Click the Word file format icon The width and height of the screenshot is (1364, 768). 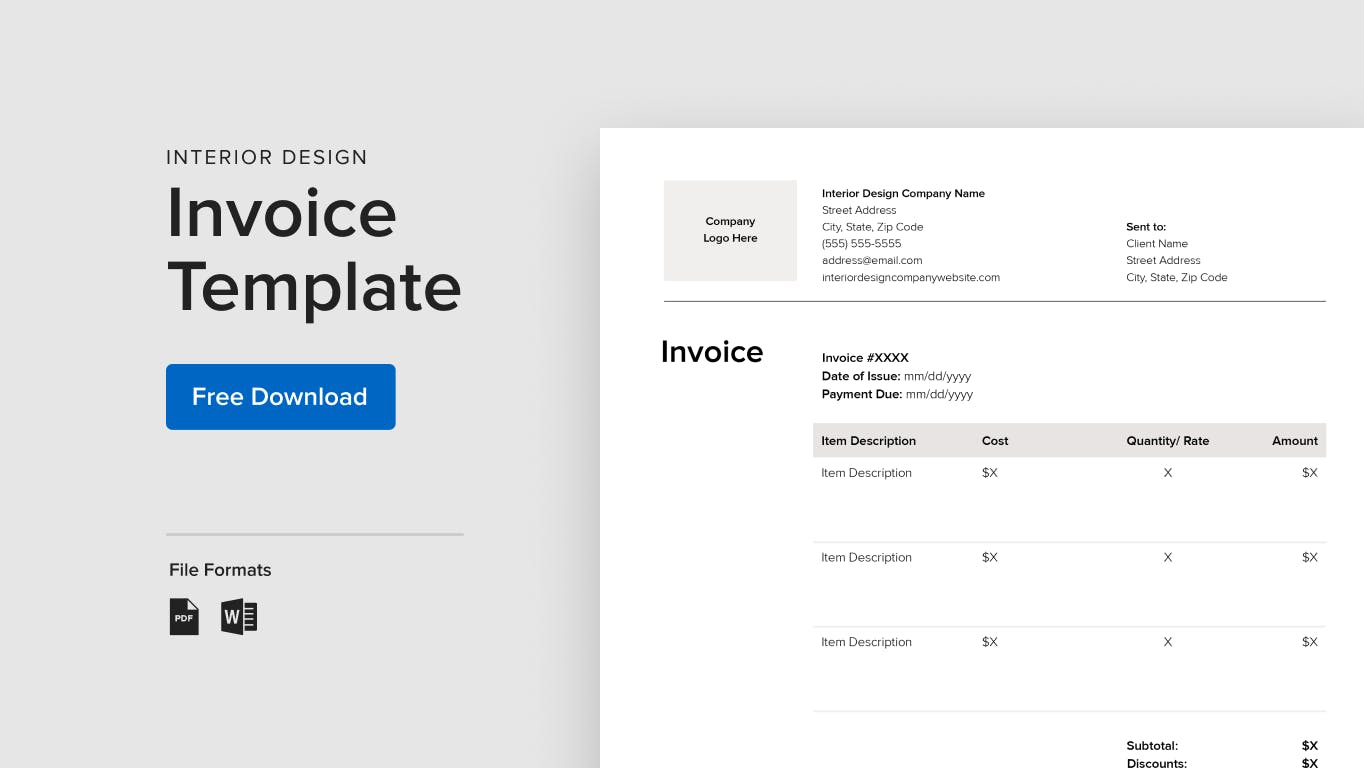pyautogui.click(x=239, y=616)
